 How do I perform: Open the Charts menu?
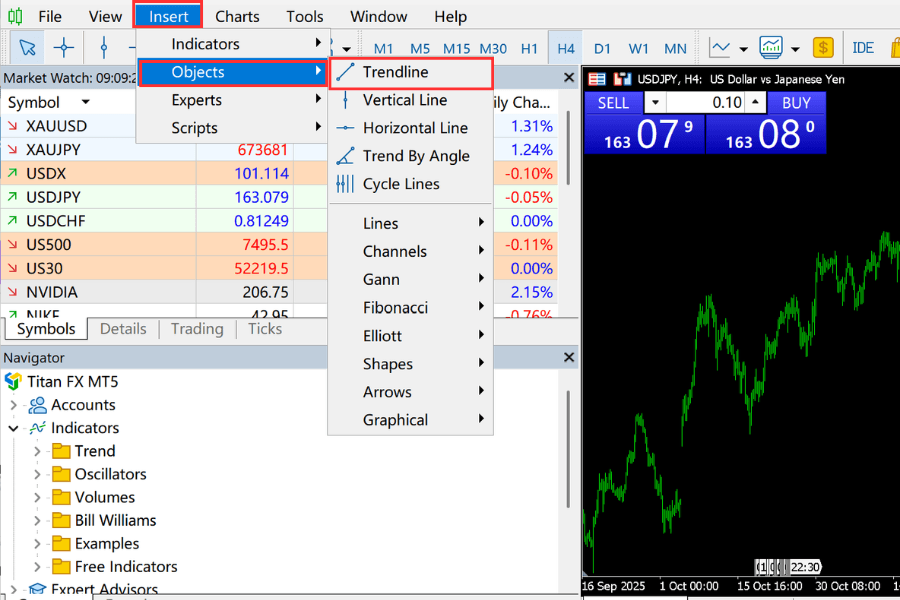pos(237,17)
